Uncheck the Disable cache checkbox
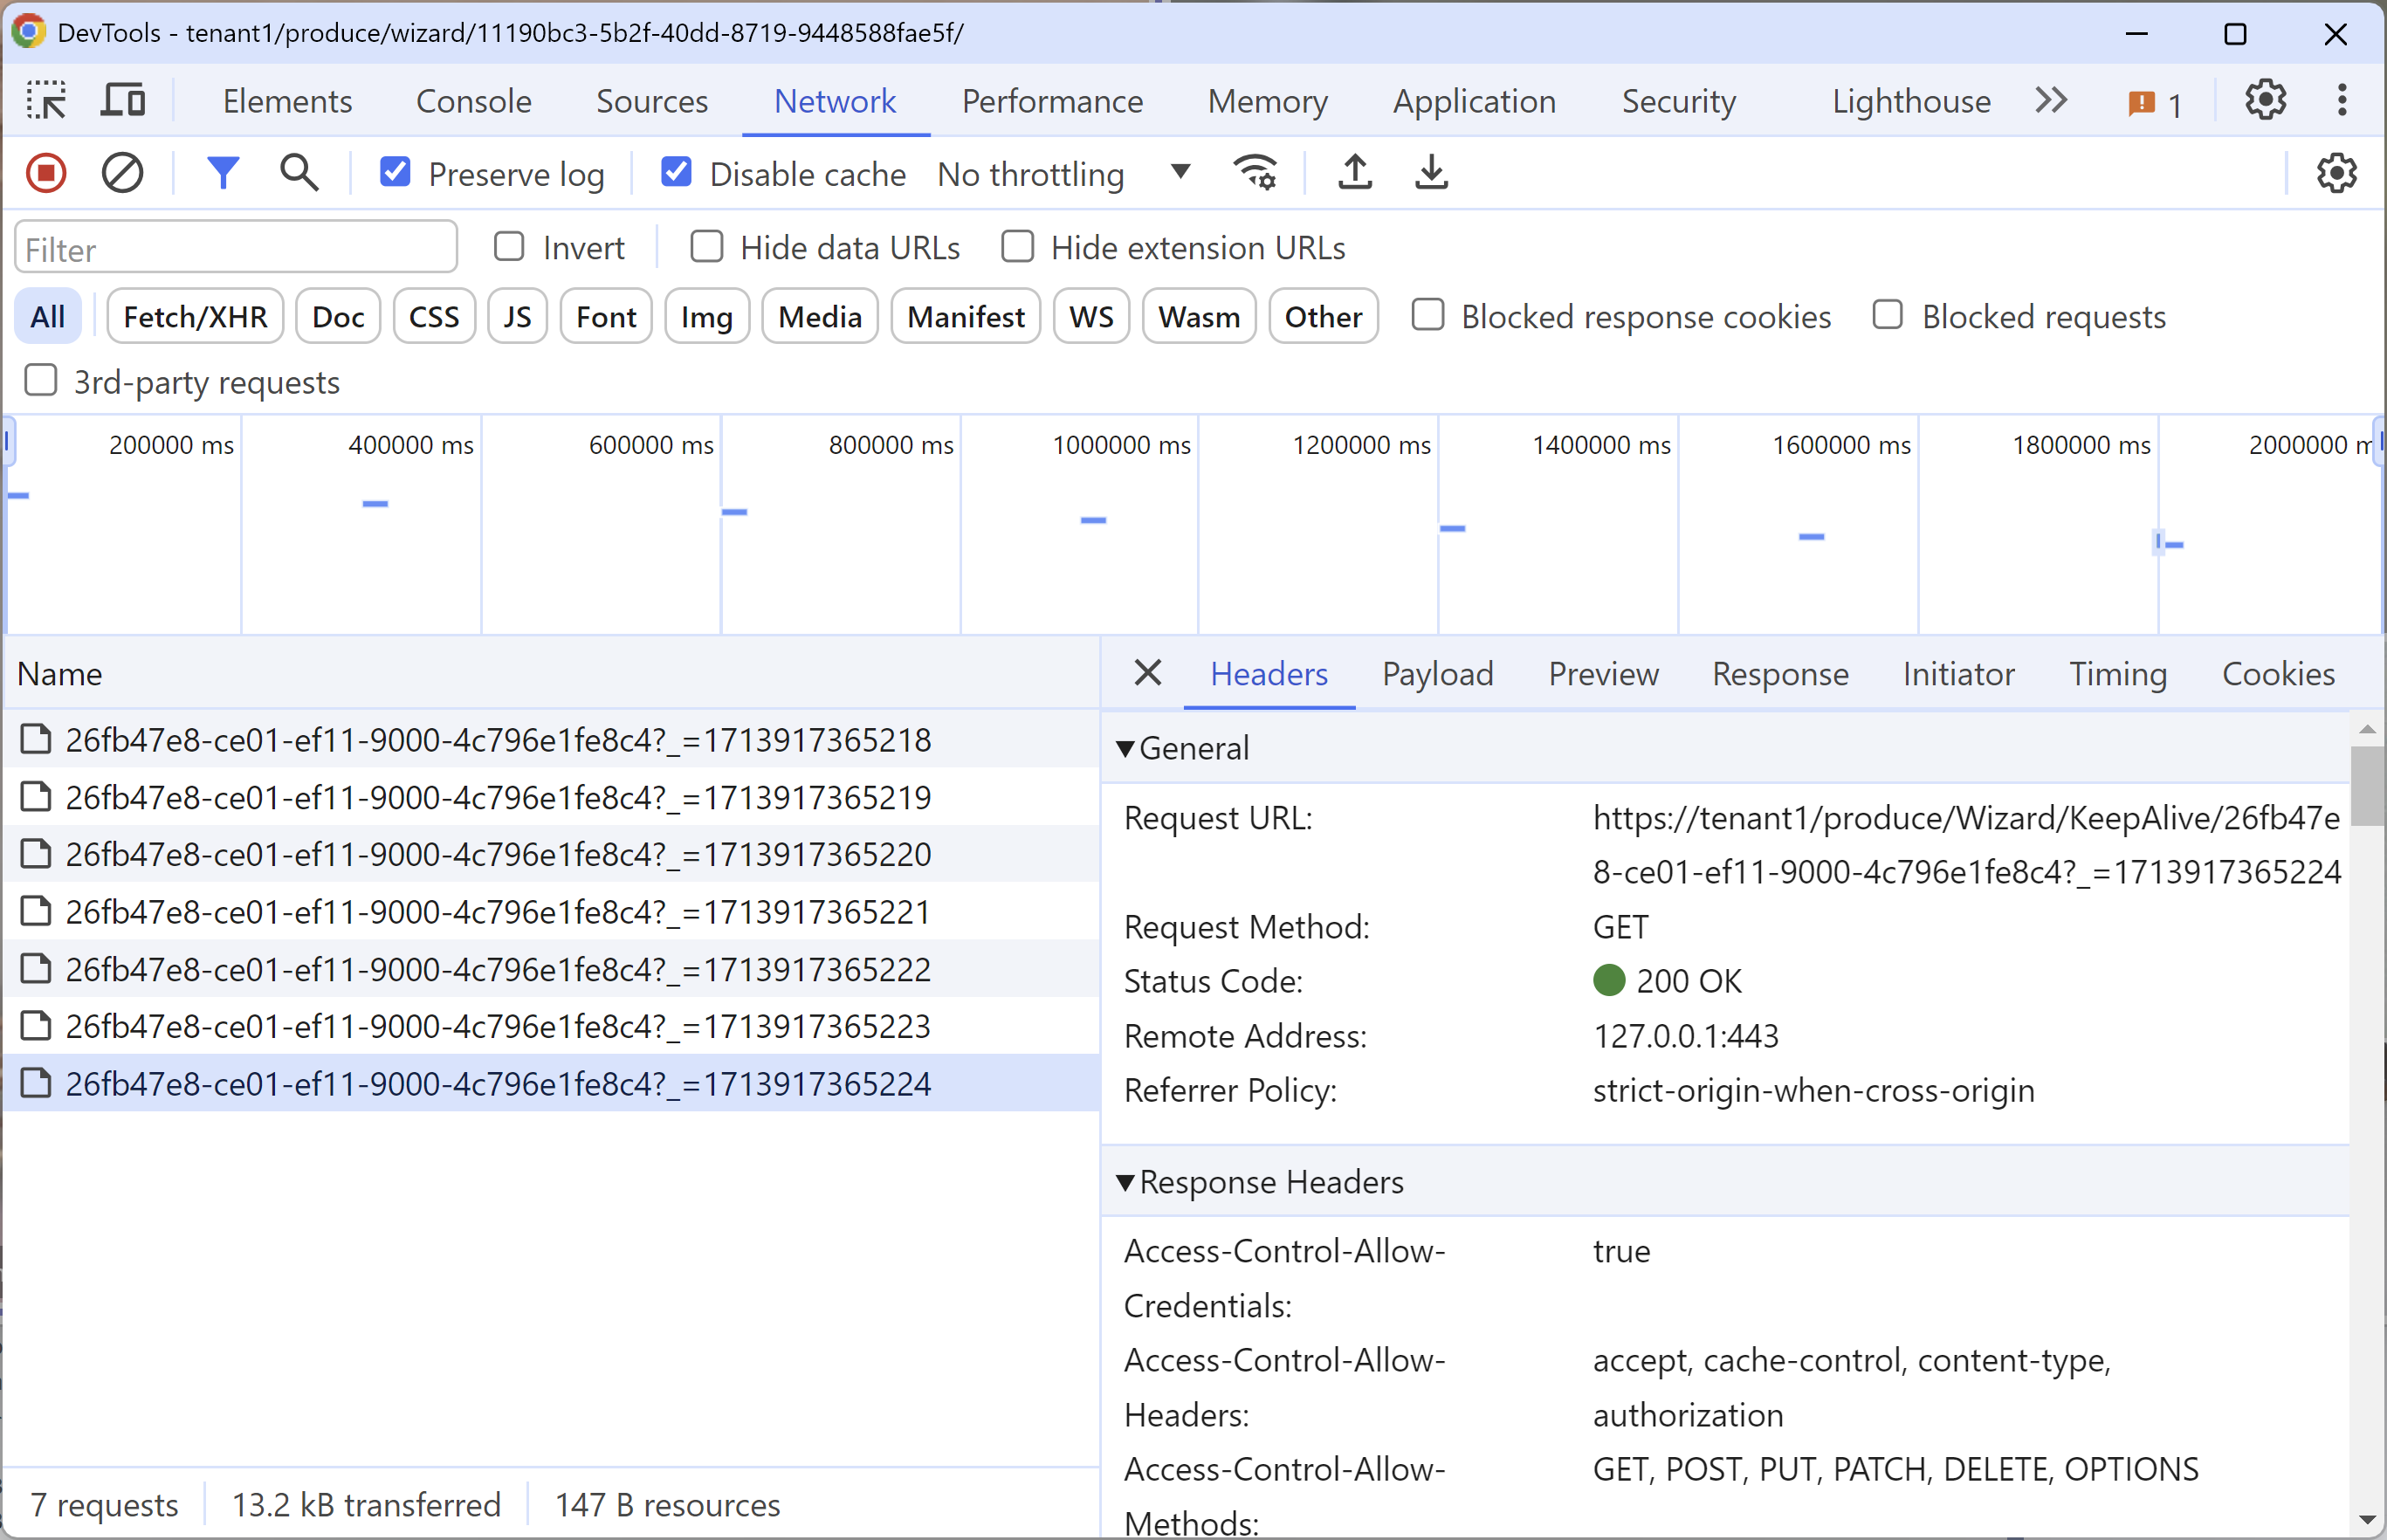 (676, 173)
